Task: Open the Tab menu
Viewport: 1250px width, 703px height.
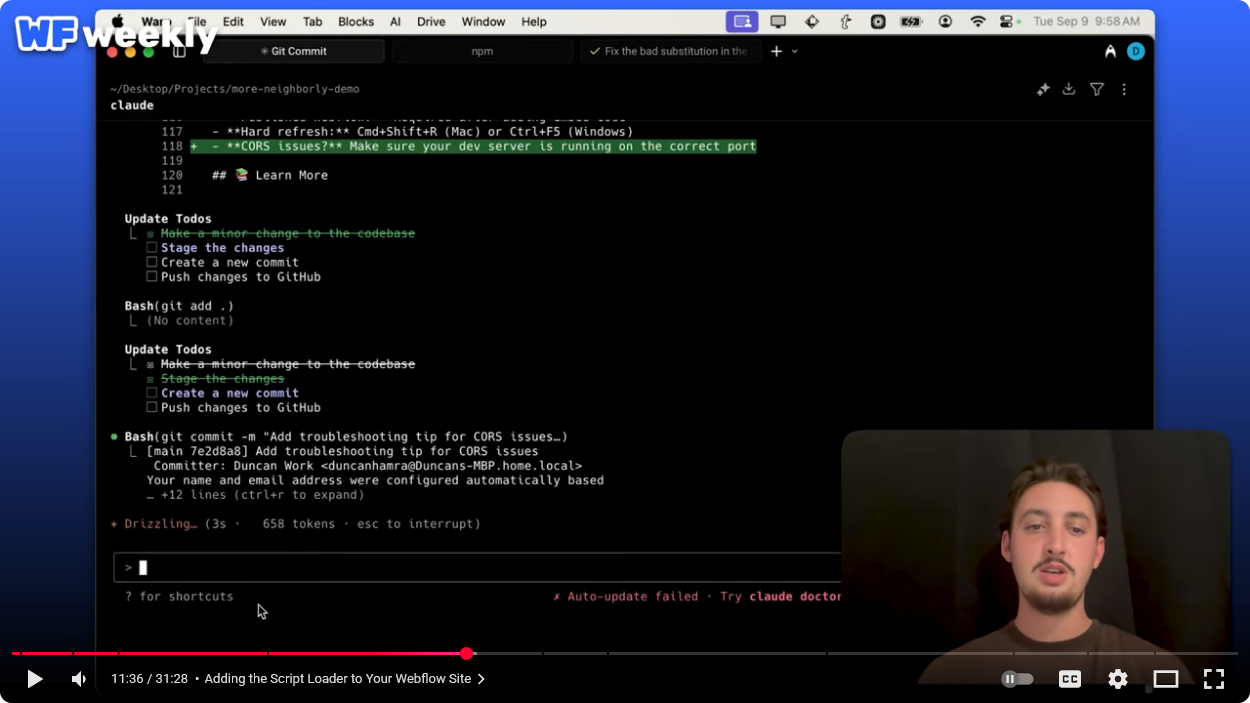Action: point(312,21)
